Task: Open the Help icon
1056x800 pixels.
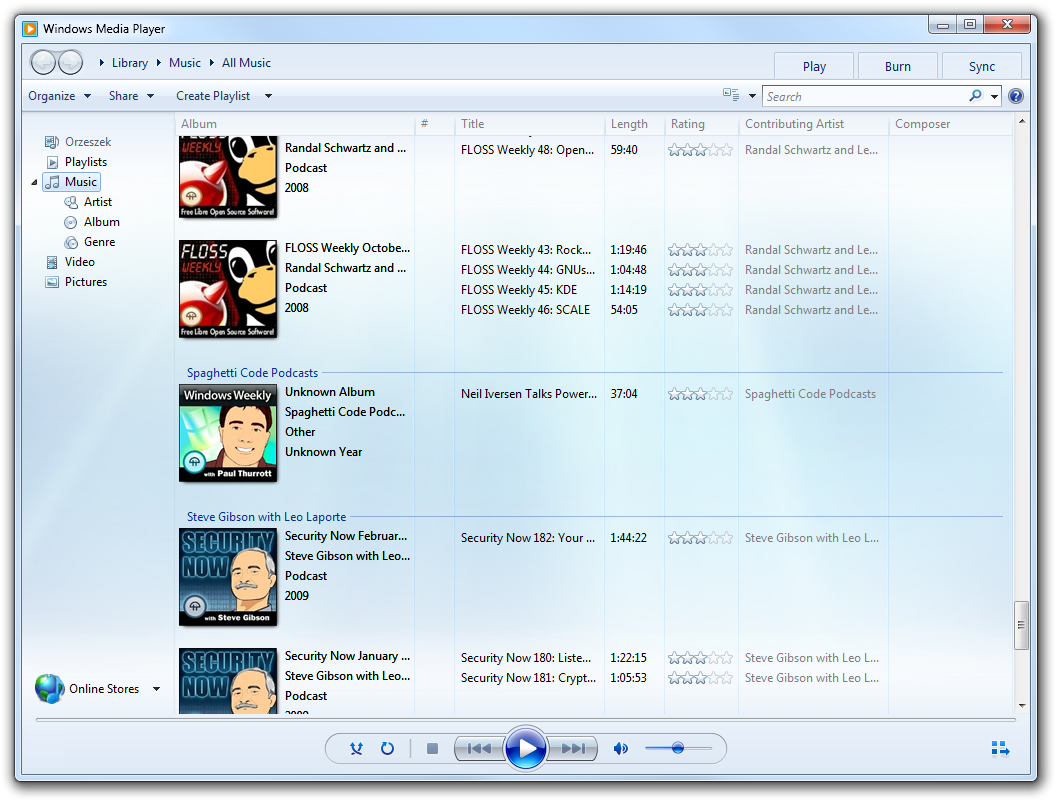Action: [1016, 96]
